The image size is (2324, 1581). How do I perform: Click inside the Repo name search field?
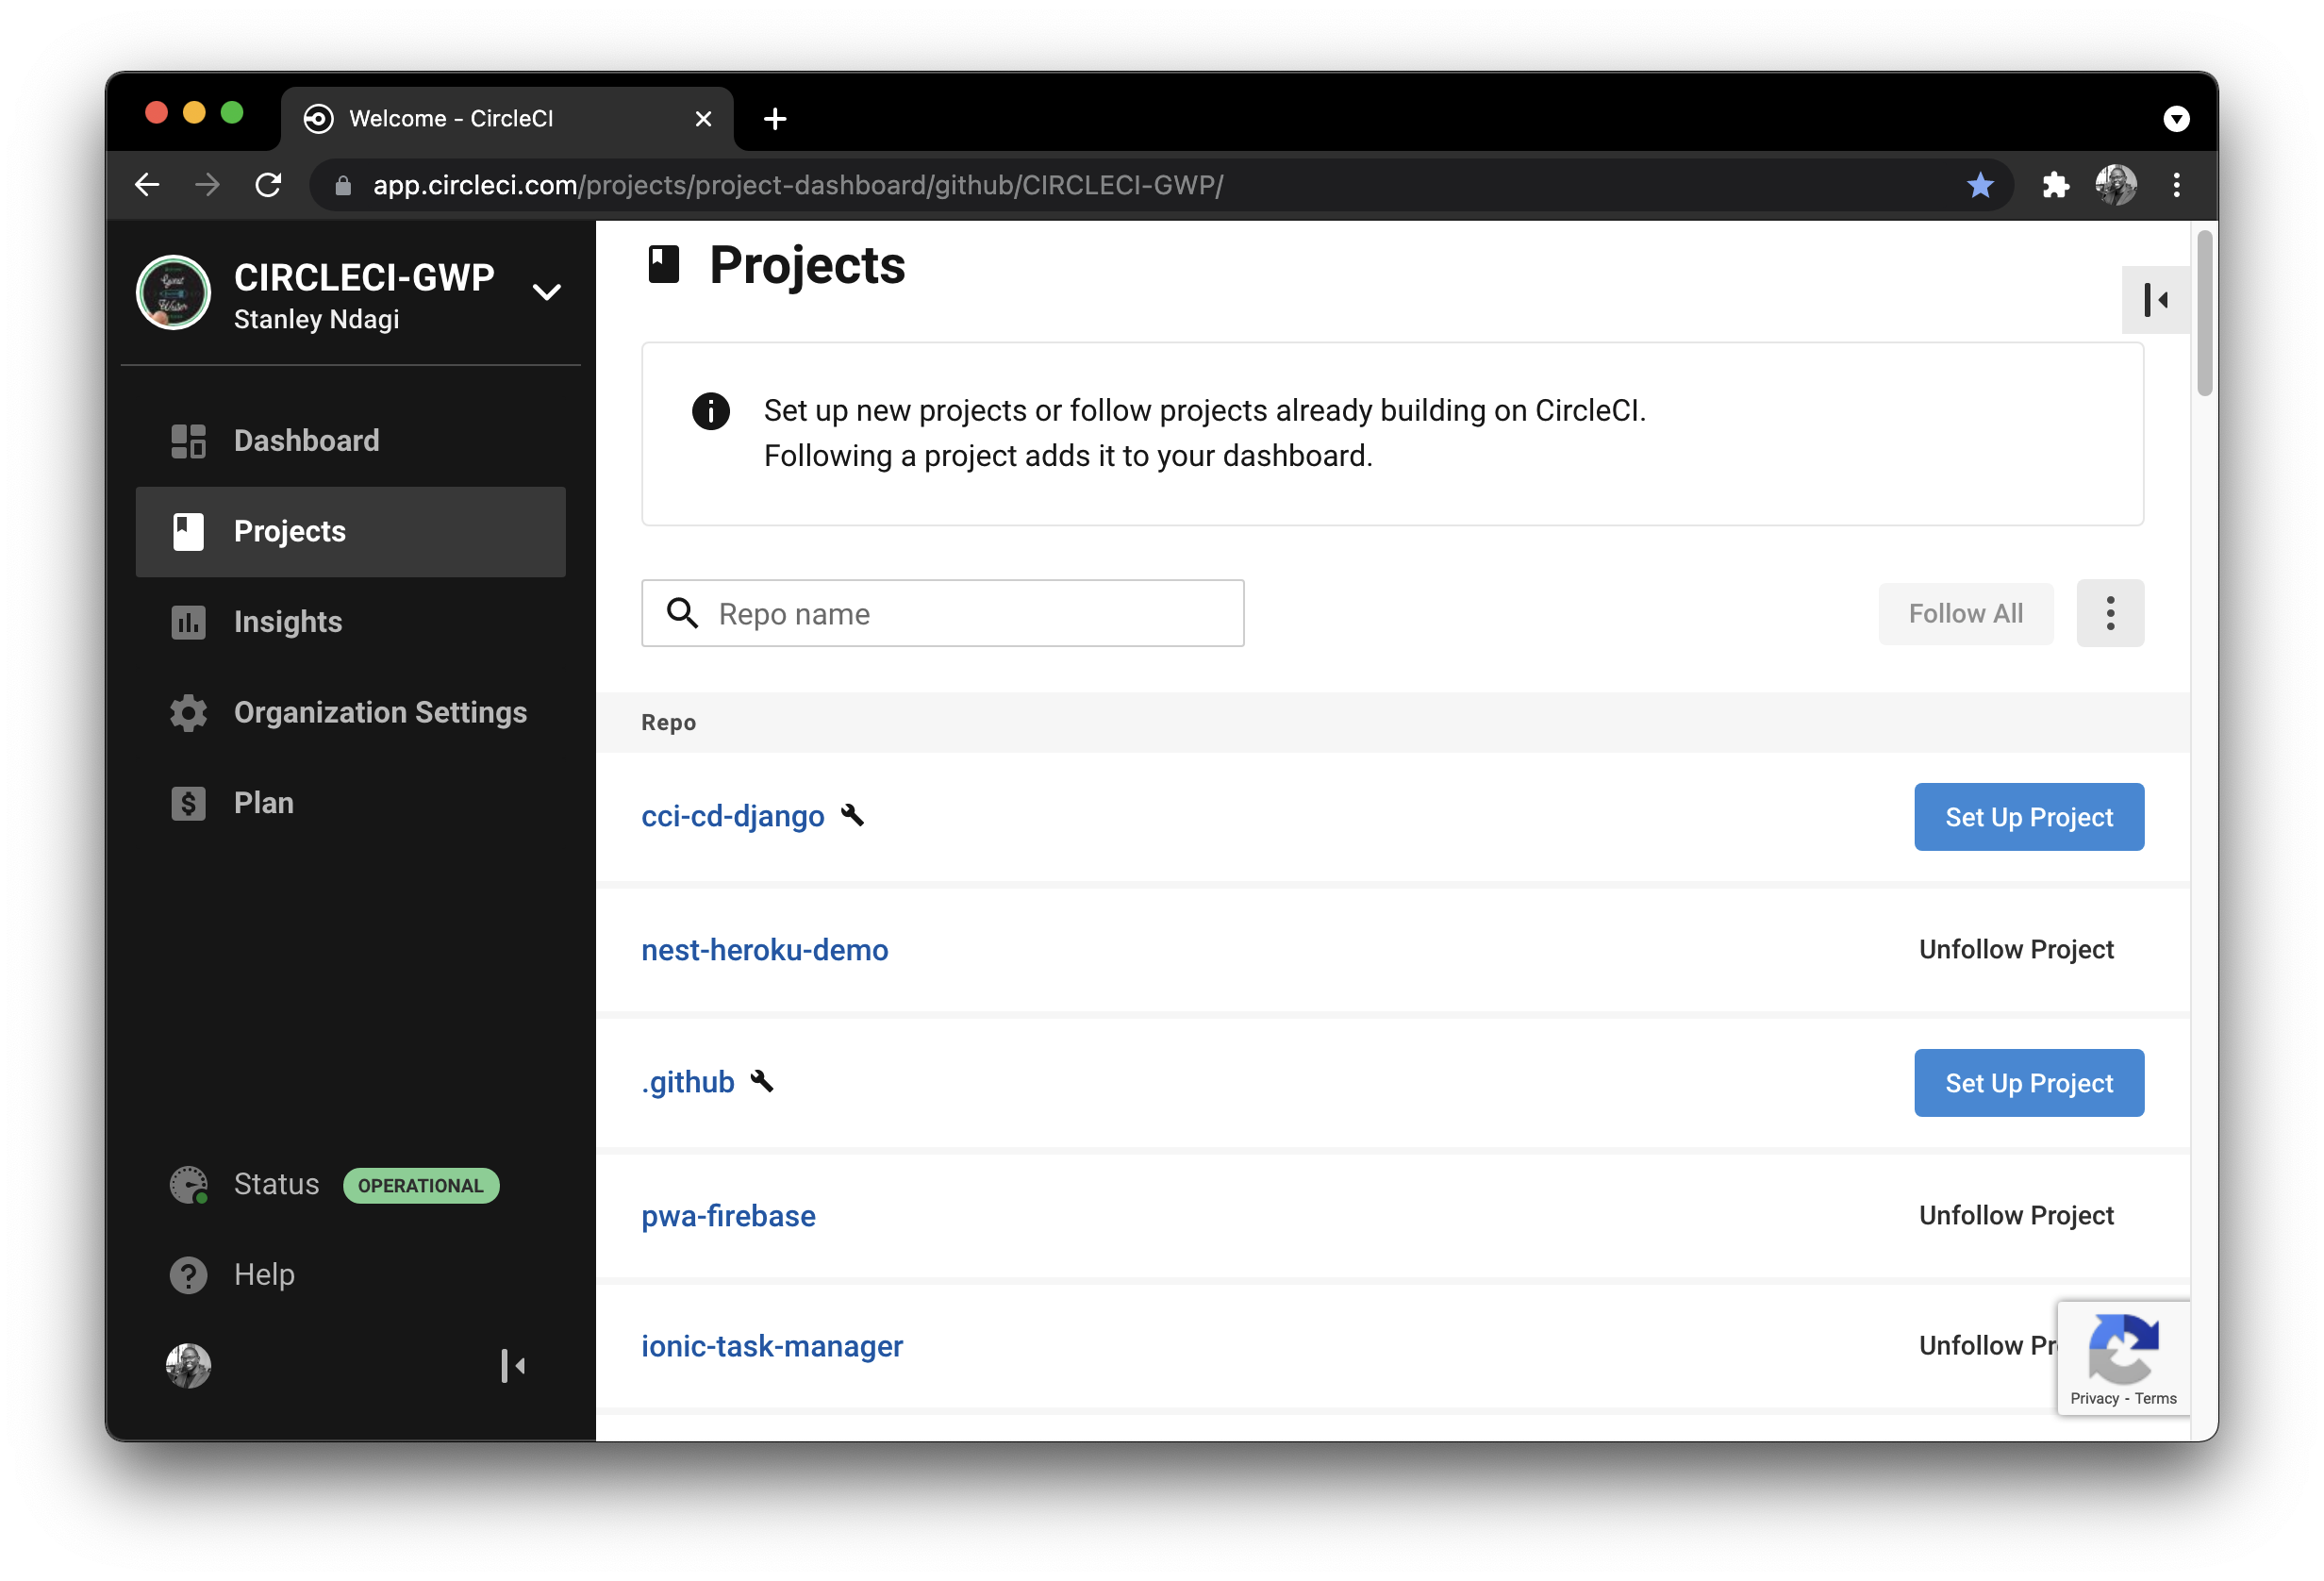click(x=940, y=613)
